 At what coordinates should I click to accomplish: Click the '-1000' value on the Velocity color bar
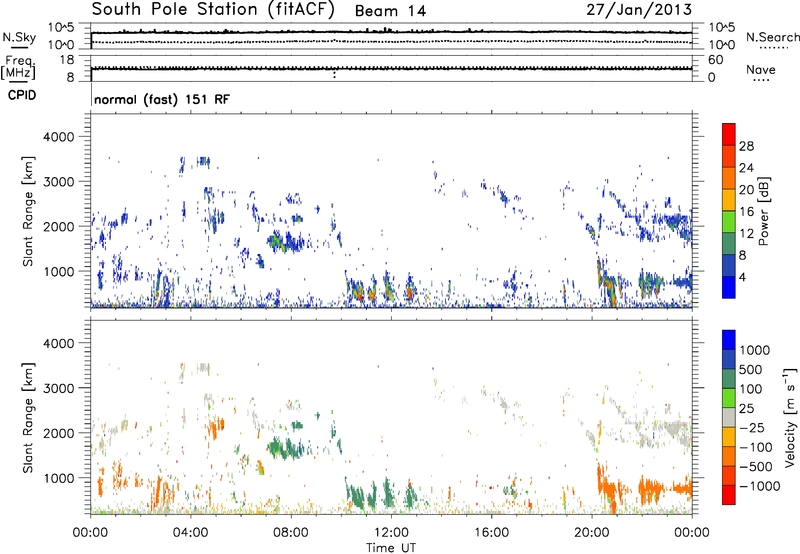point(759,486)
